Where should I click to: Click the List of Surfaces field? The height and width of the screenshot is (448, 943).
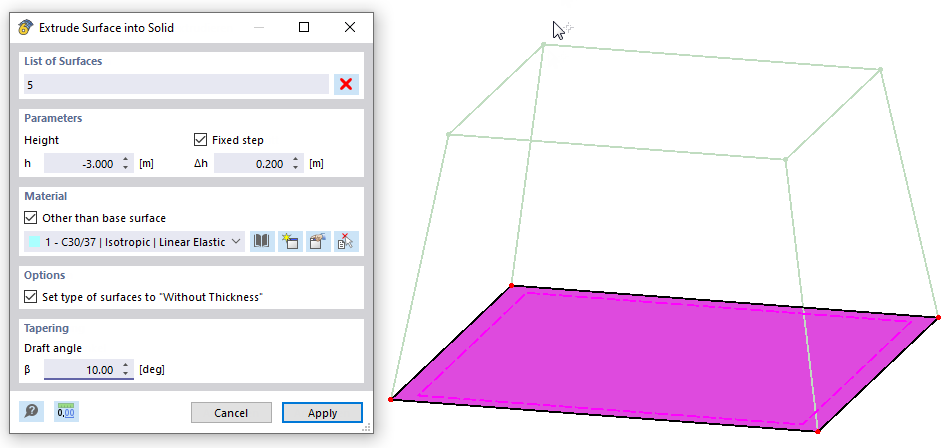[x=176, y=84]
